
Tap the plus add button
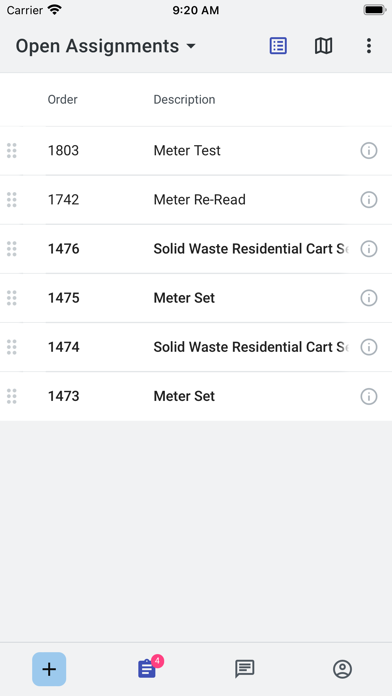click(49, 669)
